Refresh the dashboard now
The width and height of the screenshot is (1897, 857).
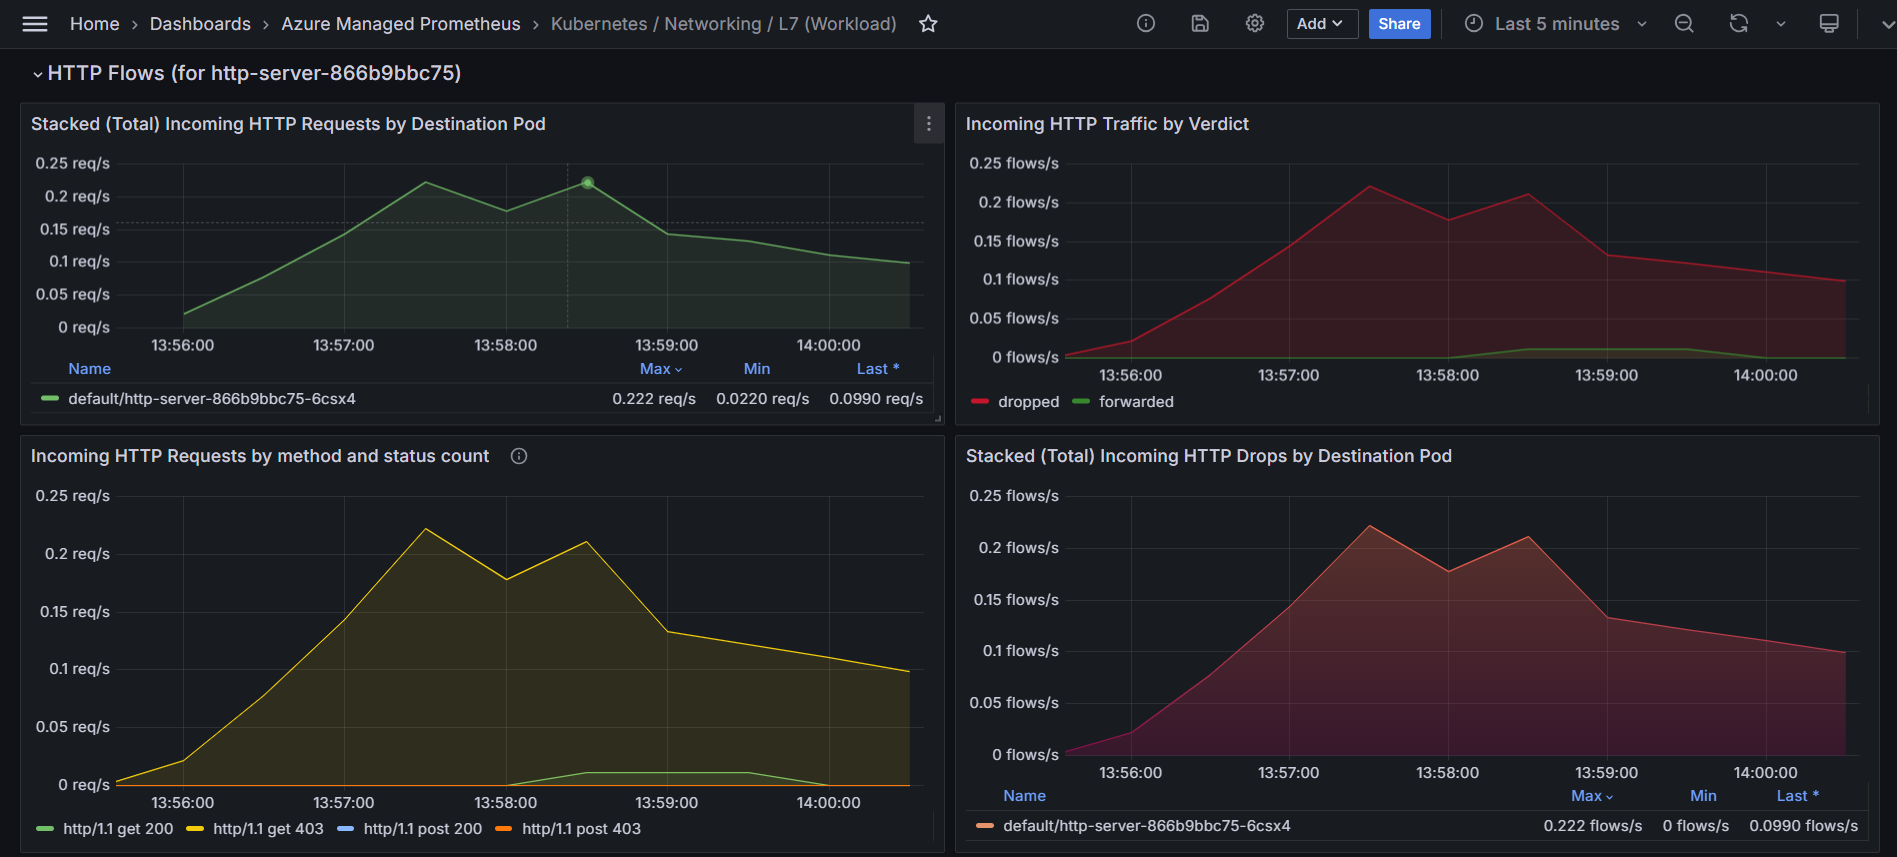tap(1739, 24)
